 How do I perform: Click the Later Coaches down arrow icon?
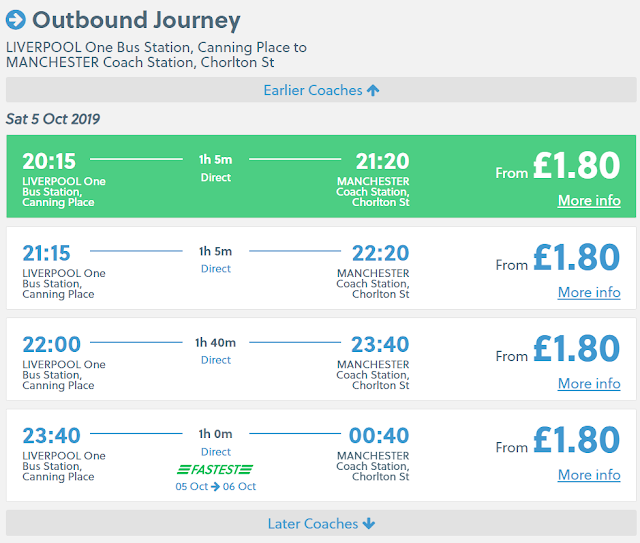click(369, 523)
